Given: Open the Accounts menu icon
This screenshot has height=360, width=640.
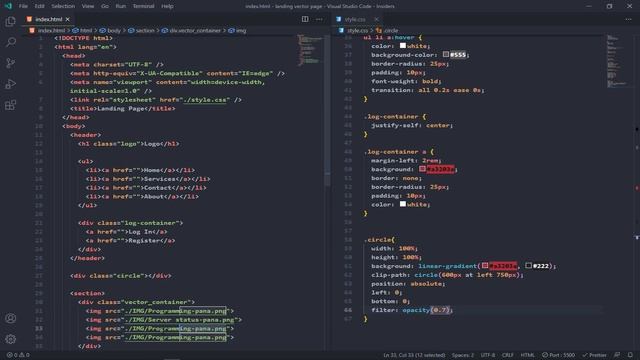Looking at the screenshot, I should point(11,318).
